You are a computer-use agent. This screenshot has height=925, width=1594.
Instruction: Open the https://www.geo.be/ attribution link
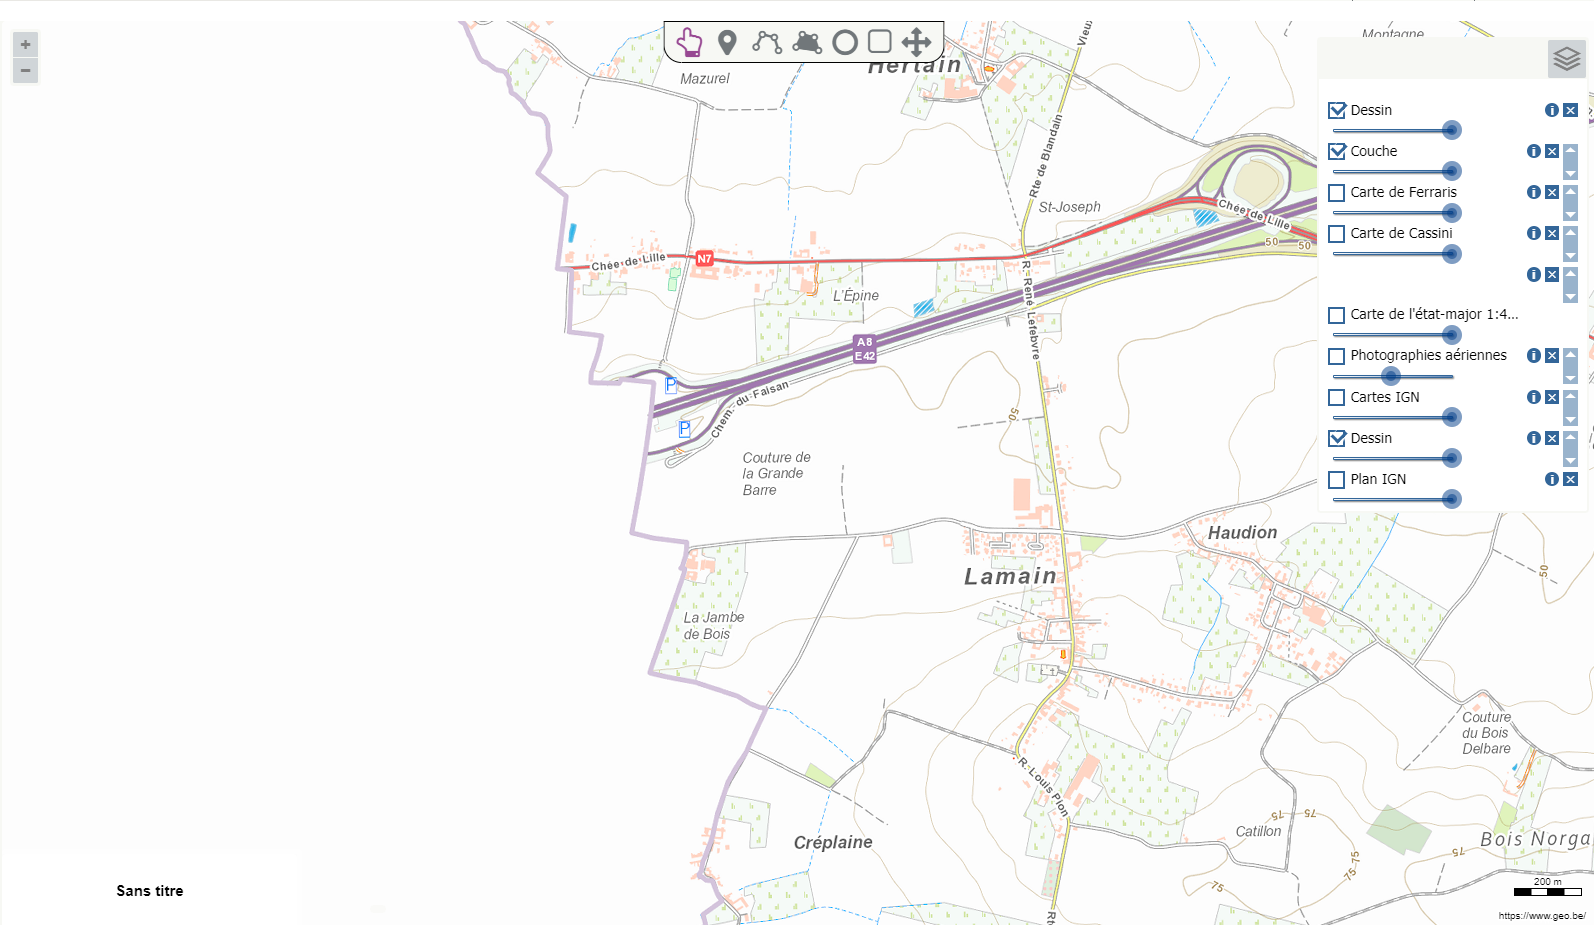coord(1541,915)
